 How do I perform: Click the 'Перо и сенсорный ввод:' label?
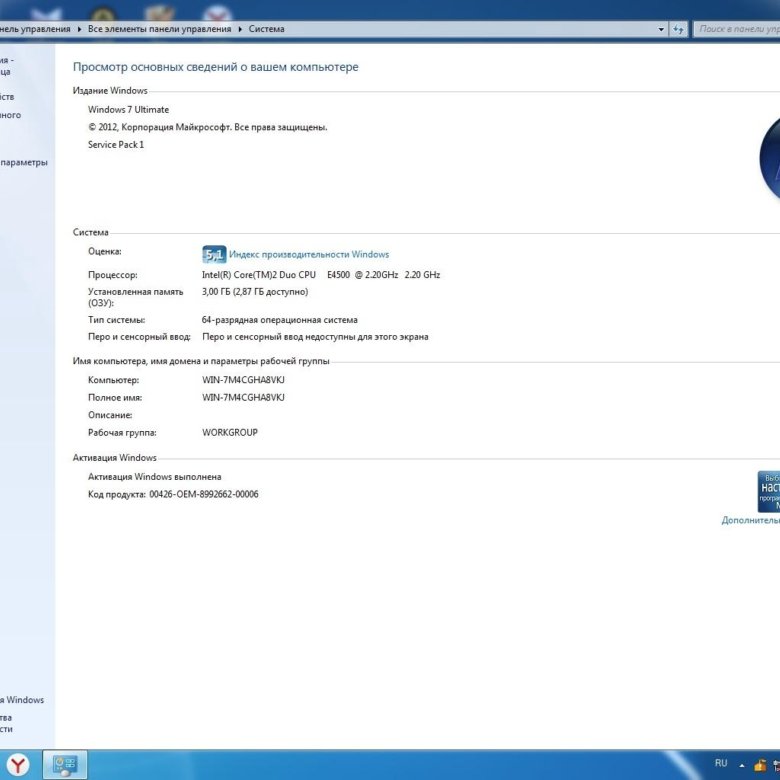tap(139, 337)
